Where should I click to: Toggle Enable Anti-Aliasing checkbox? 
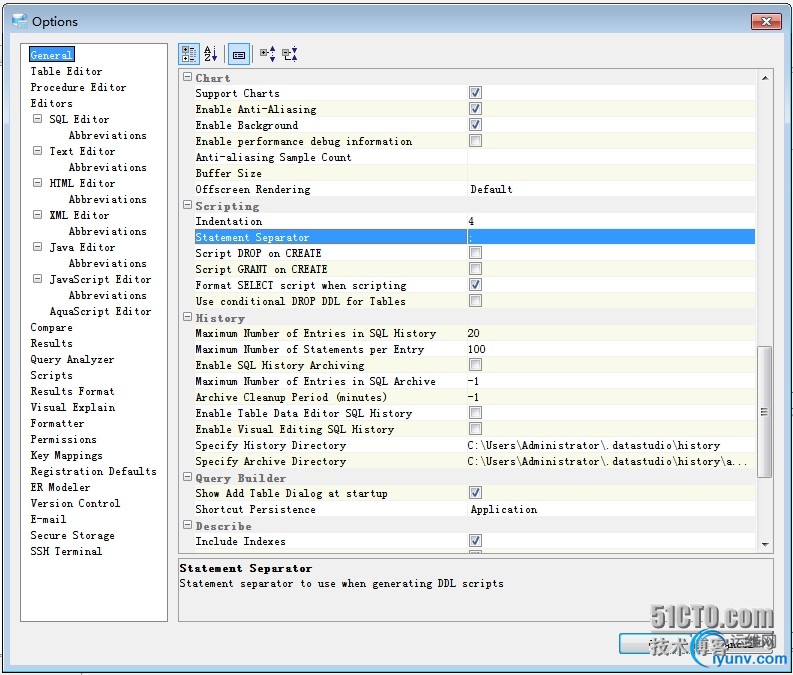click(x=475, y=109)
